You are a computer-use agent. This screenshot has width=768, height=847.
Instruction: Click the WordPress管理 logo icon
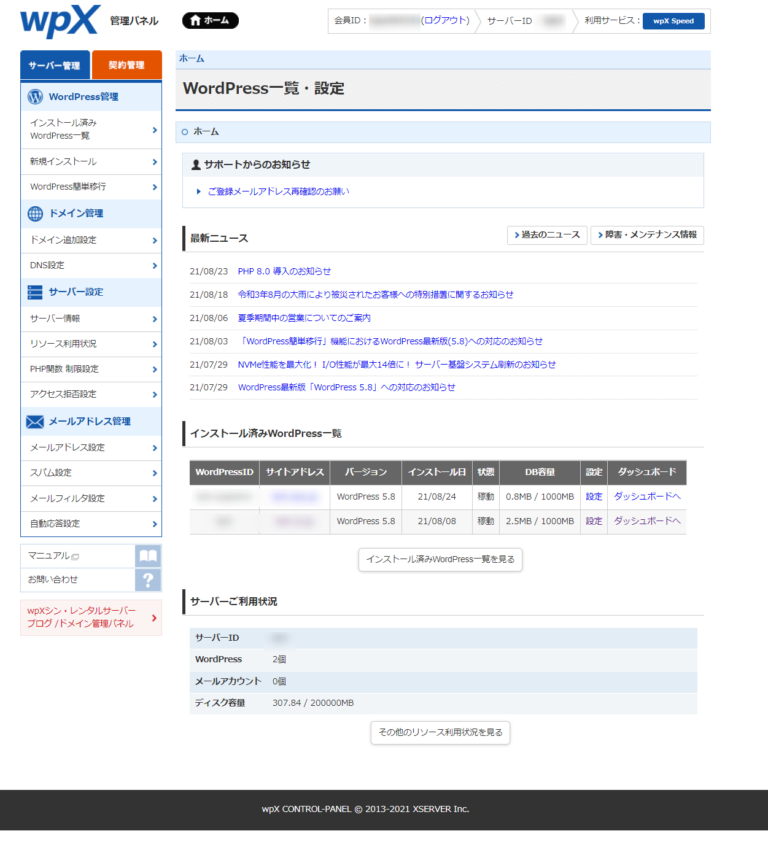(x=35, y=97)
